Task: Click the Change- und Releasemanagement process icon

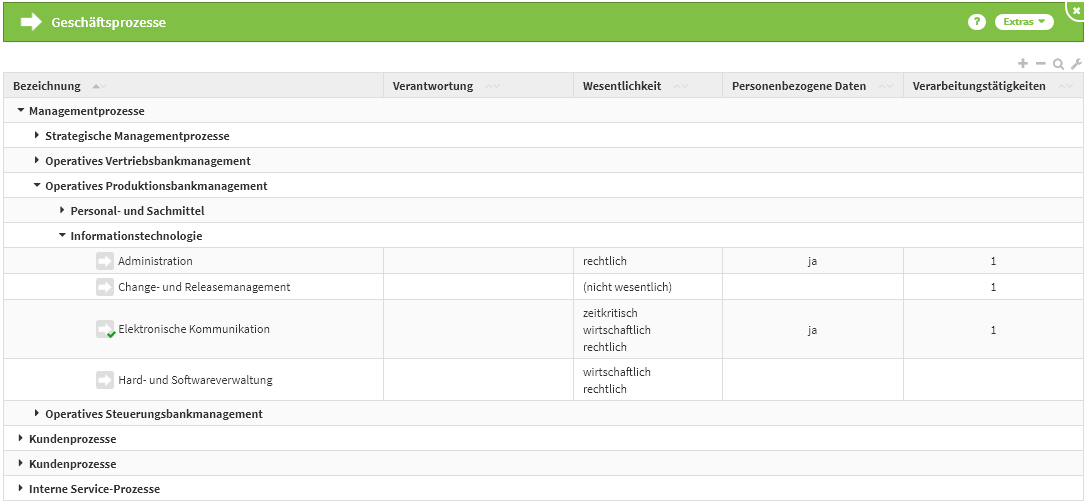Action: 105,287
